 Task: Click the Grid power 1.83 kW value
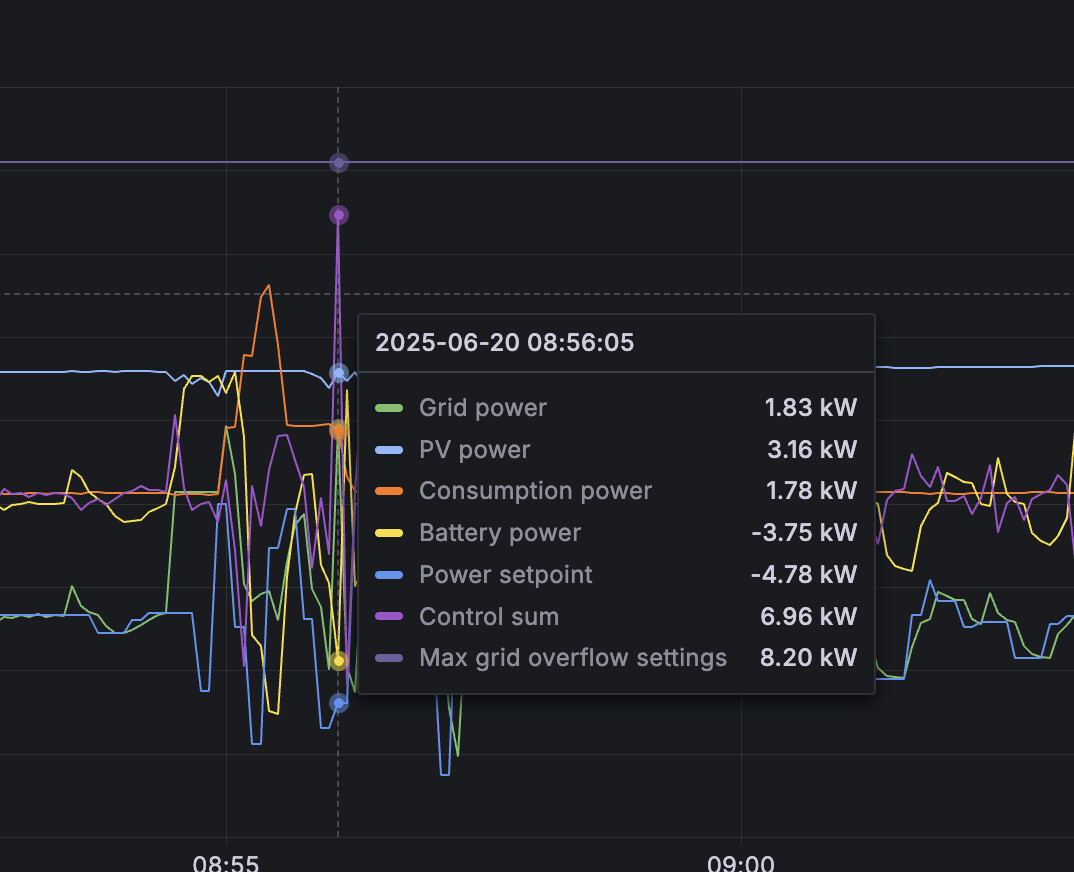810,408
